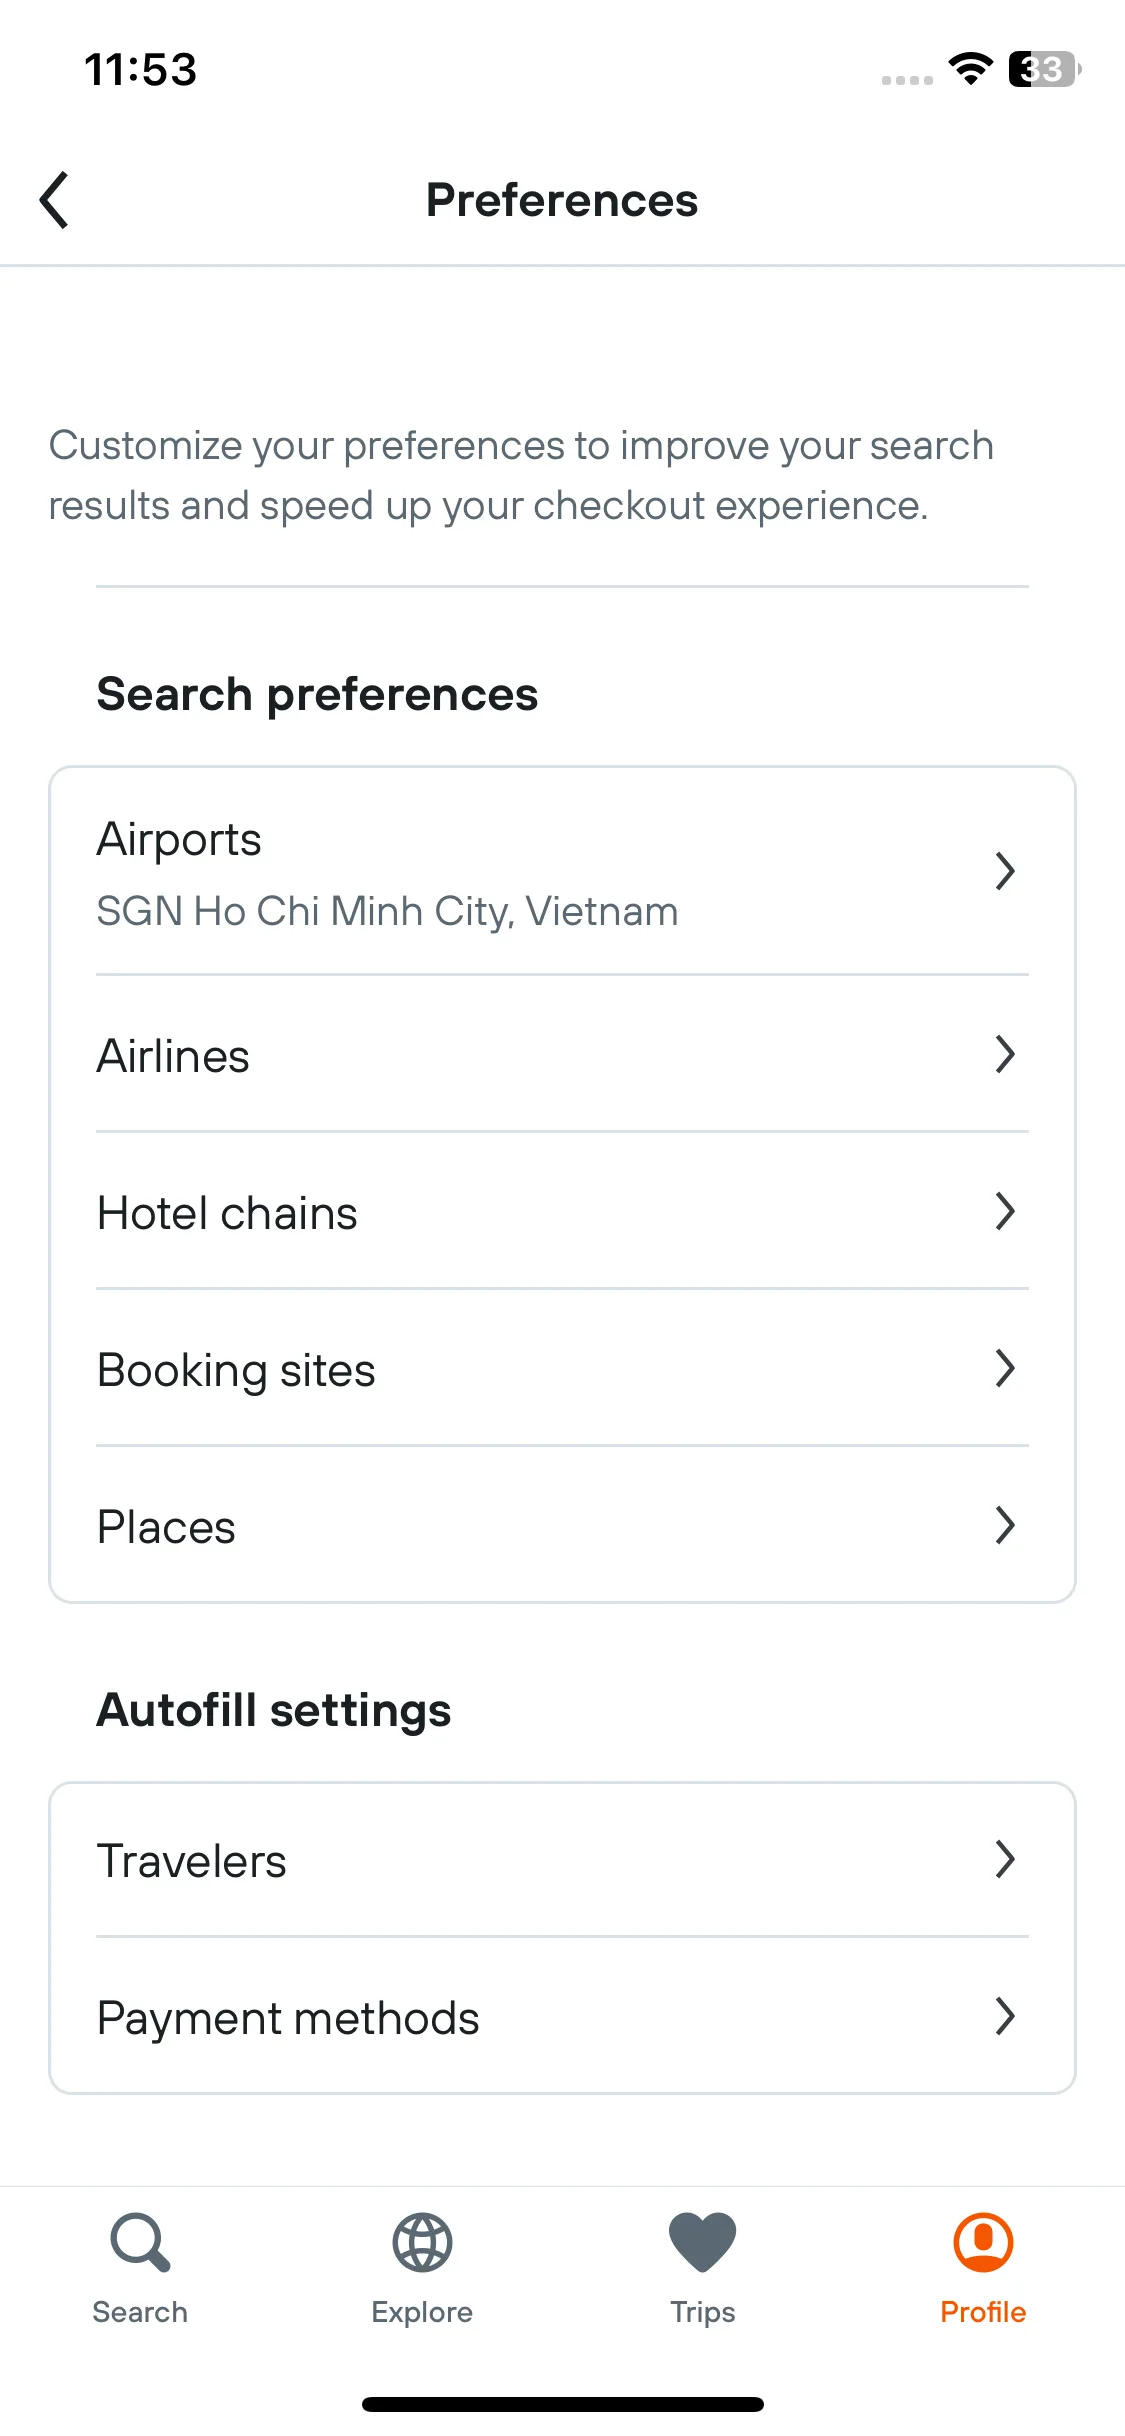1125x2436 pixels.
Task: Select the Profile person icon
Action: (983, 2243)
